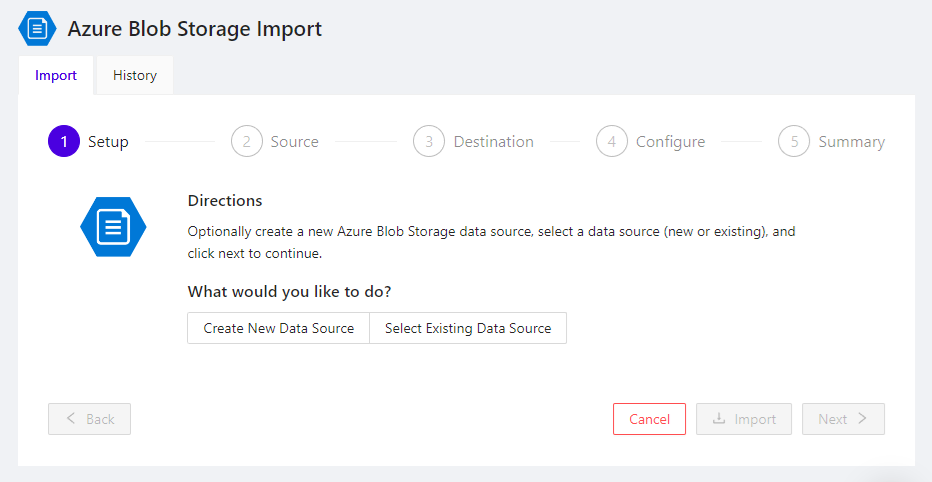The image size is (932, 482).
Task: Click the Next button
Action: coord(843,419)
